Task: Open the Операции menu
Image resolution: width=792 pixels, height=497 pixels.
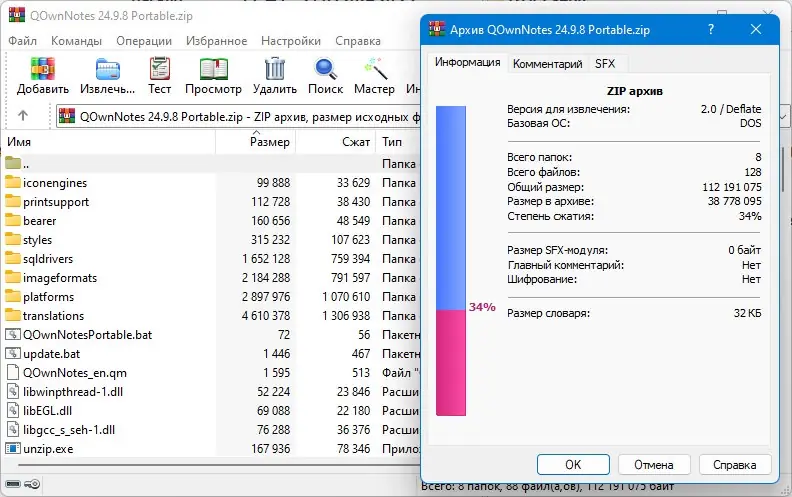Action: (144, 41)
